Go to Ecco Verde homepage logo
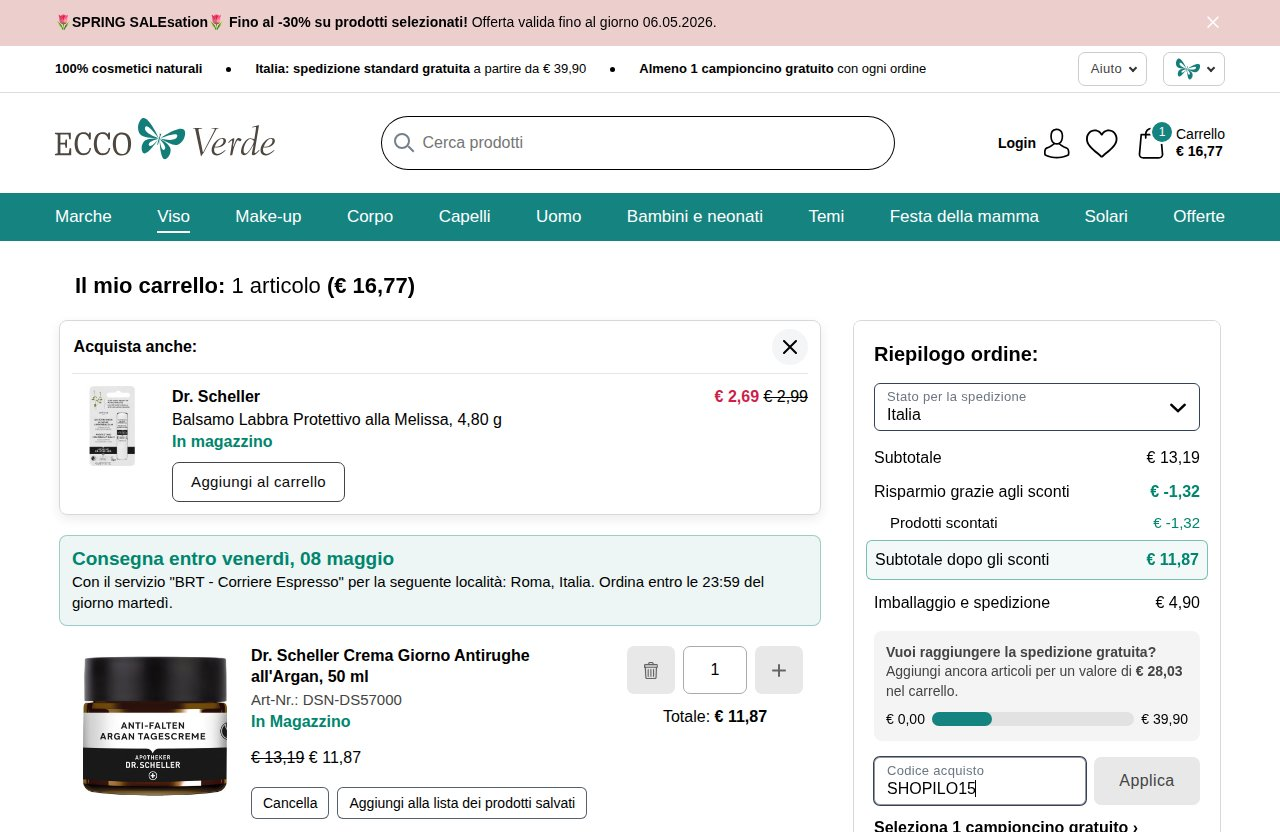 click(165, 140)
